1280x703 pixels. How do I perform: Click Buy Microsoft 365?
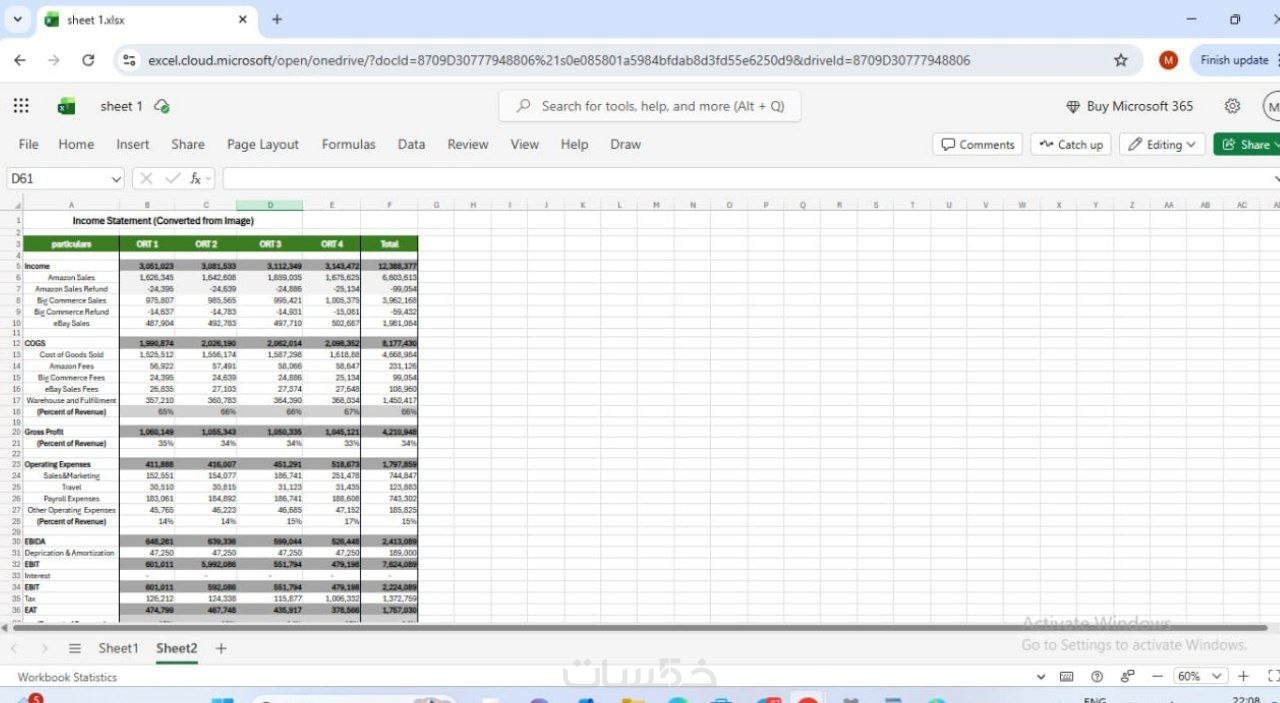click(x=1129, y=106)
